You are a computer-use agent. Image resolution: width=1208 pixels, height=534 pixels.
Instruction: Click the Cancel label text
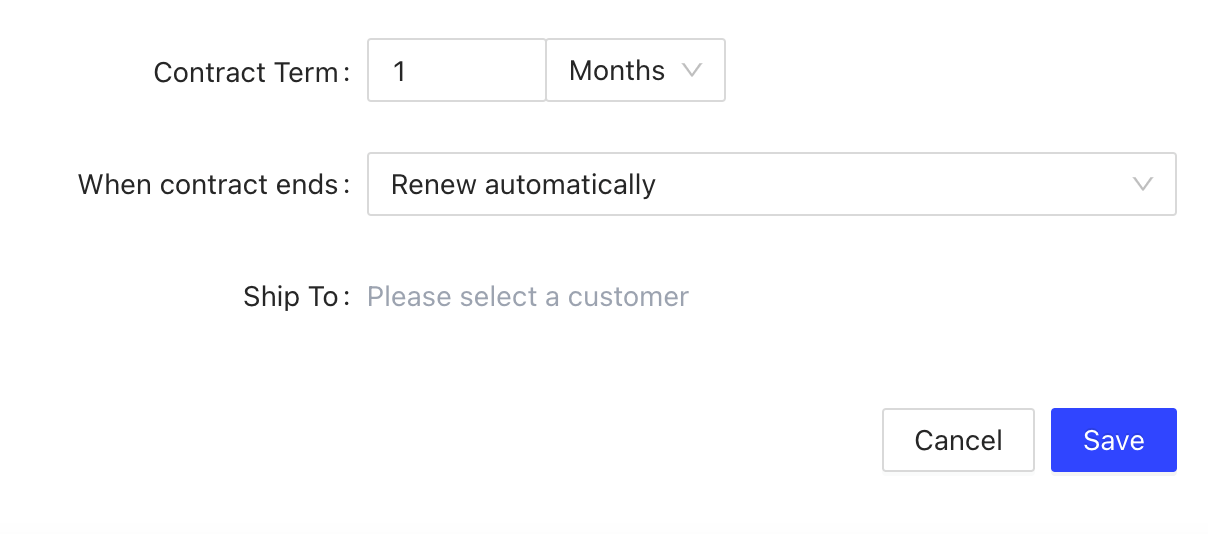tap(958, 441)
